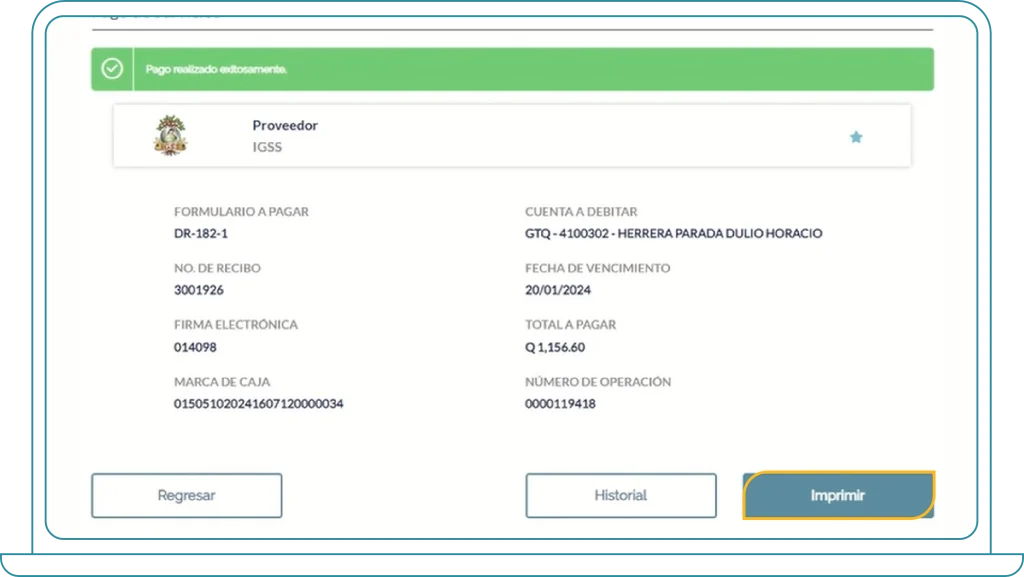
Task: Select the Proveedor heading text
Action: tap(285, 125)
